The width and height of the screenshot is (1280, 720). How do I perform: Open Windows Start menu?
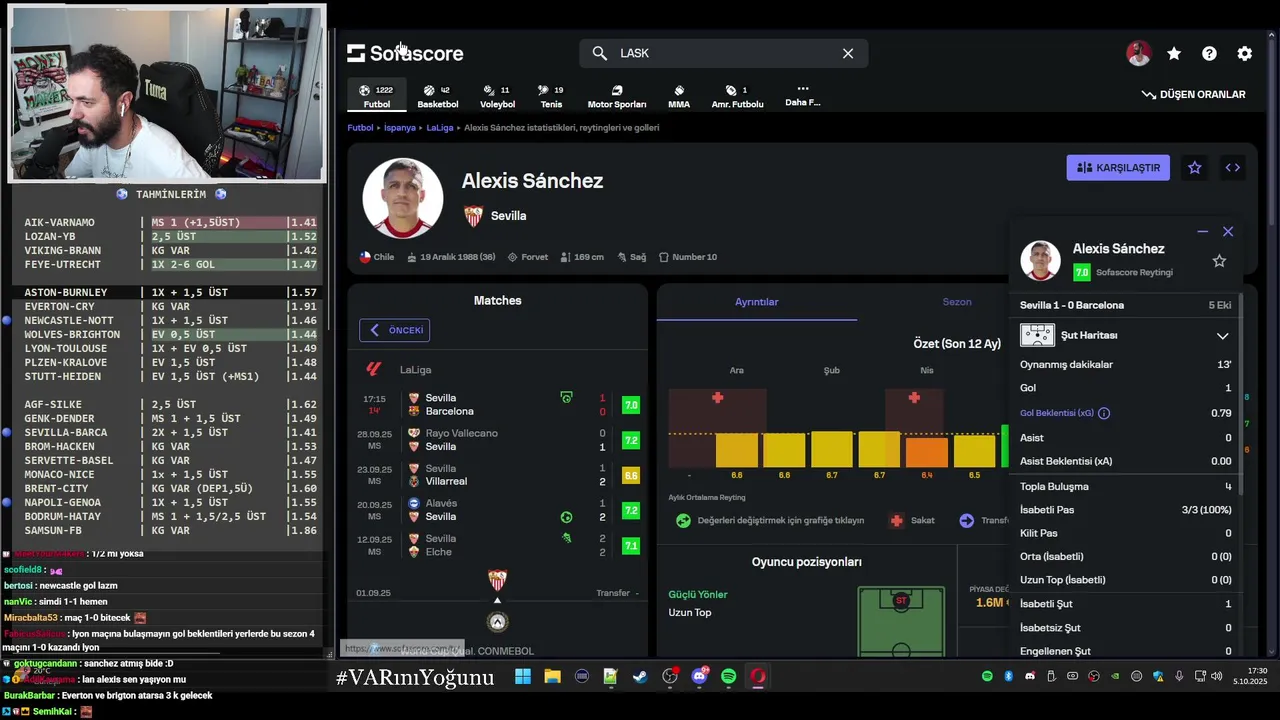point(522,677)
